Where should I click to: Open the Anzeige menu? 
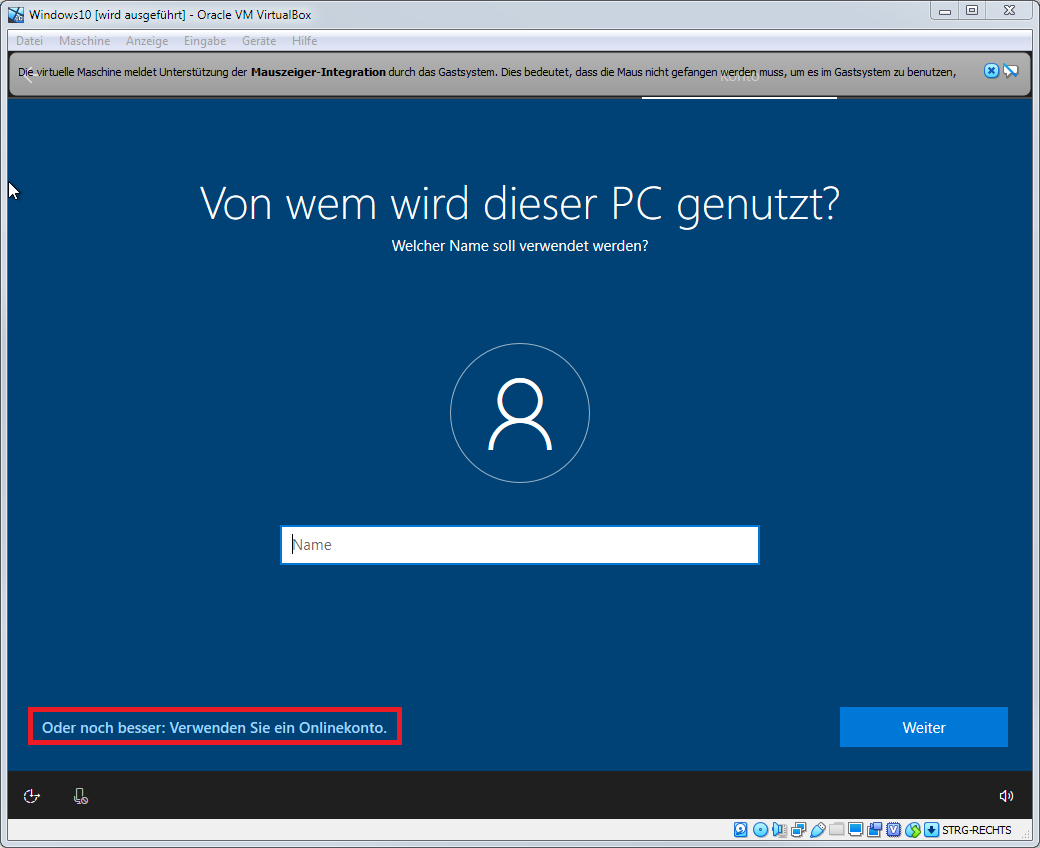tap(147, 41)
